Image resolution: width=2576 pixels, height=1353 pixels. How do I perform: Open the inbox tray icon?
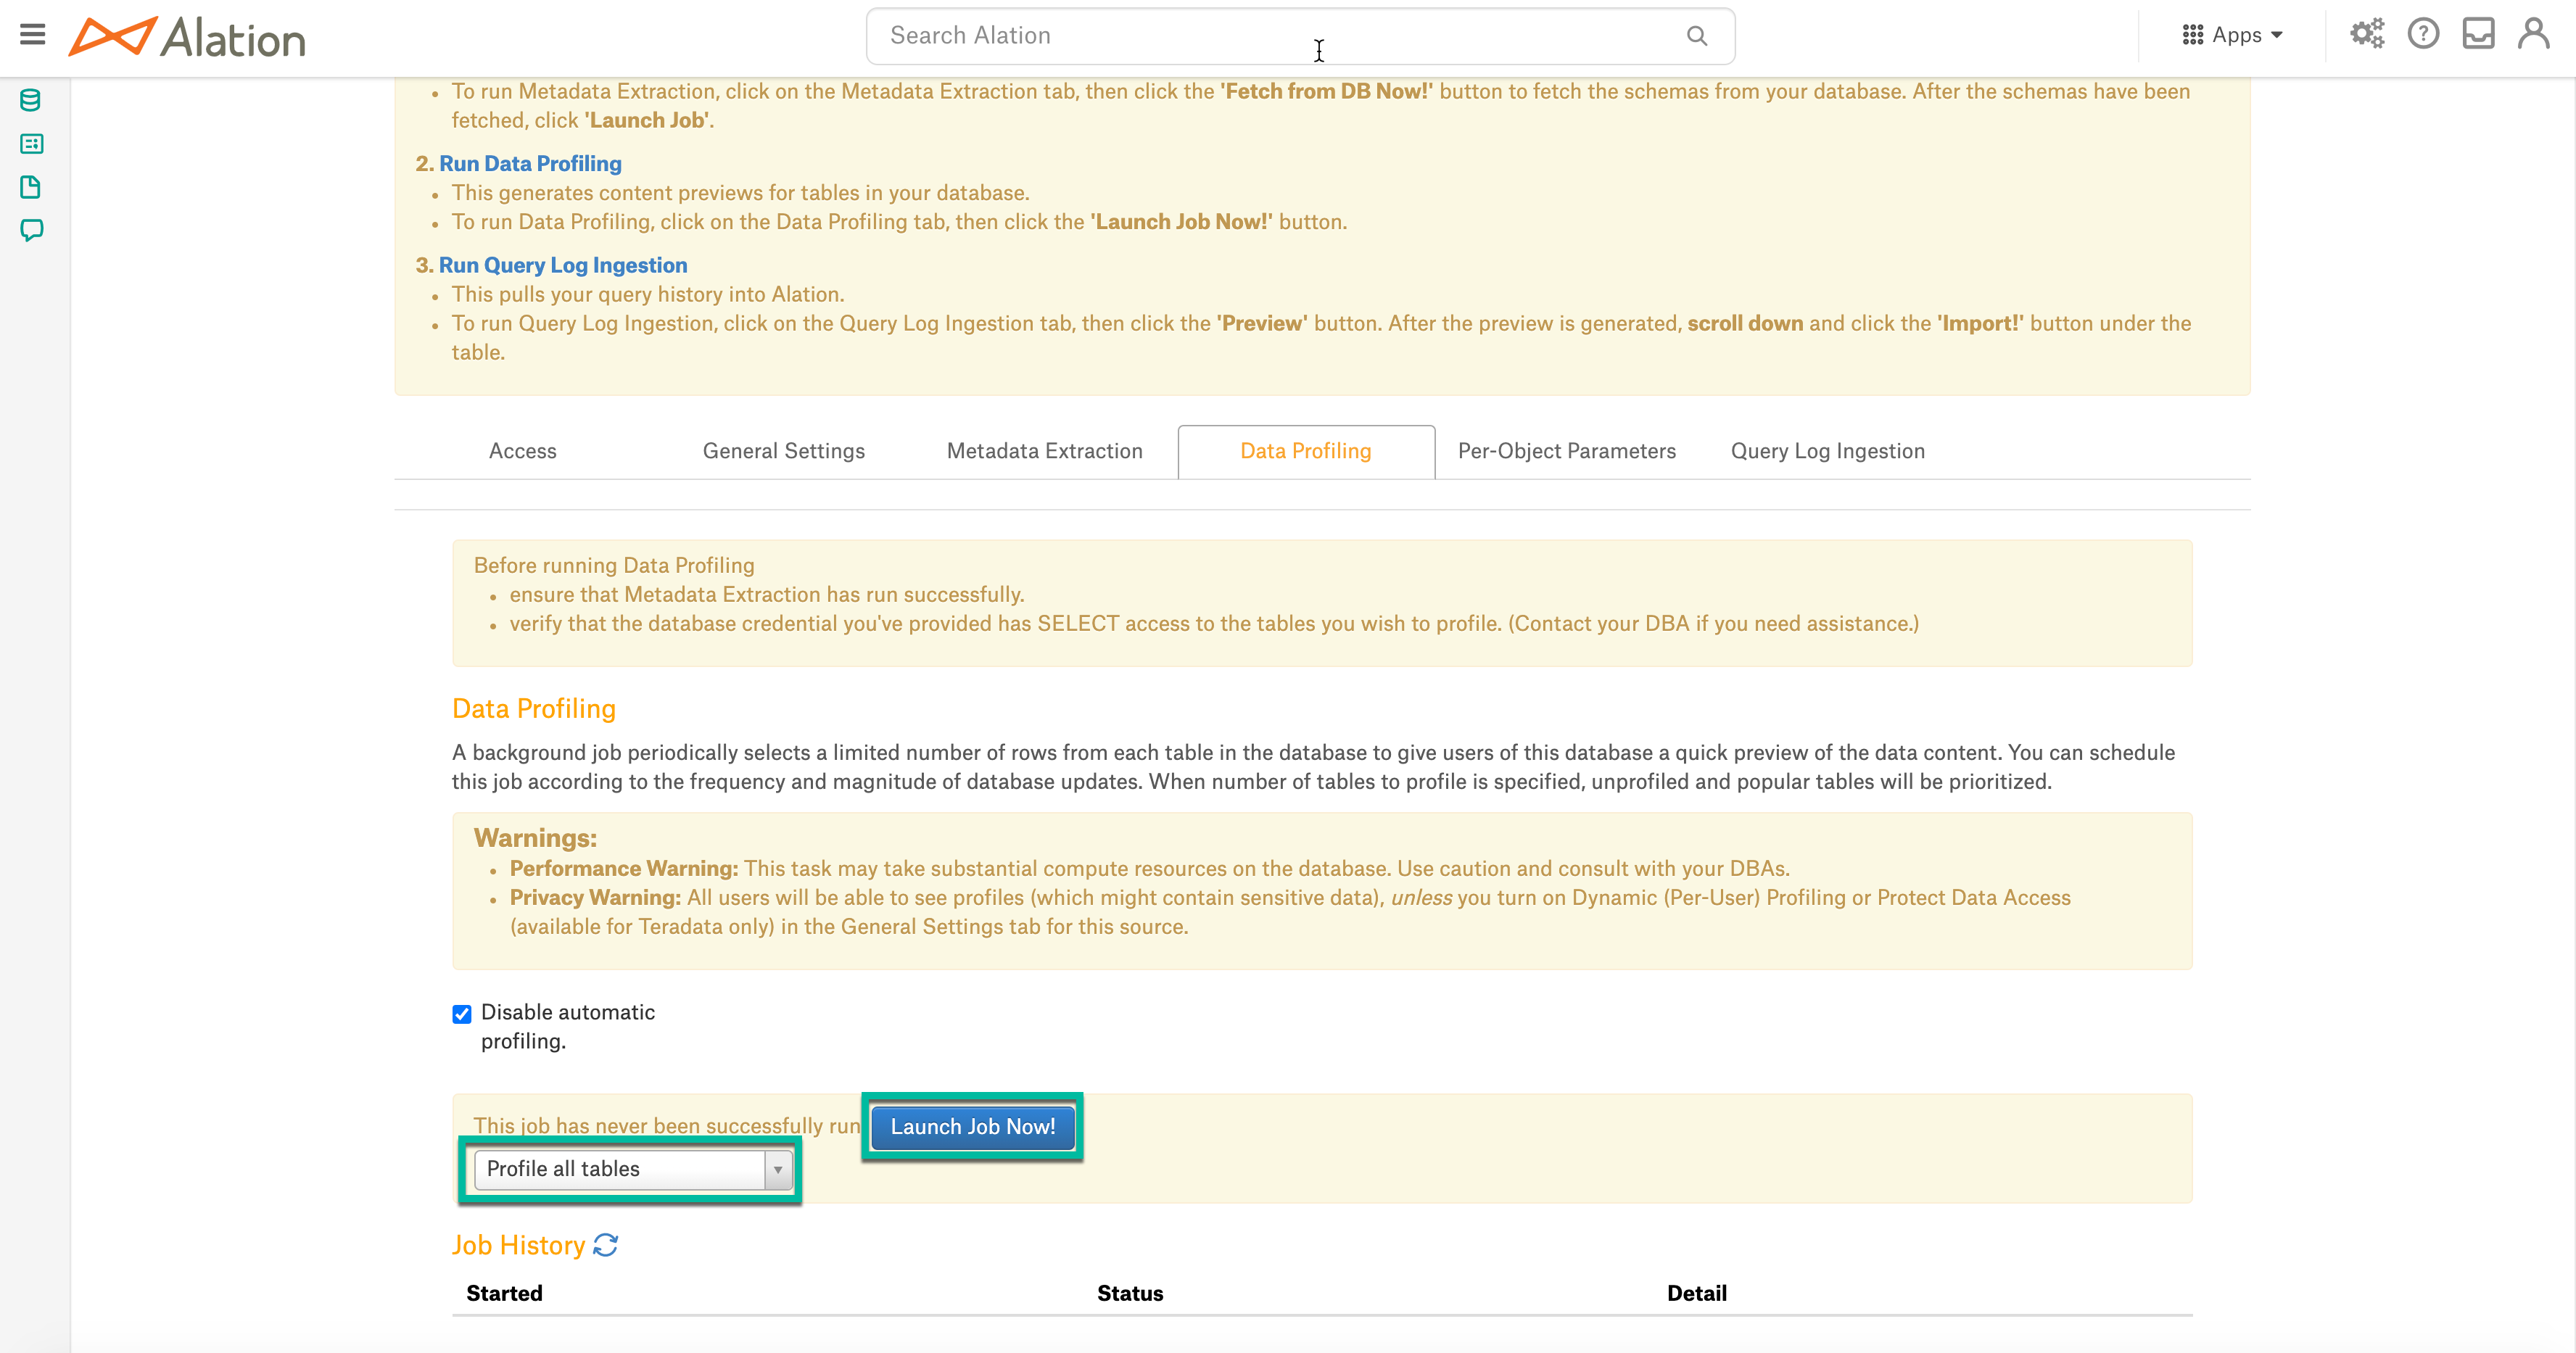coord(2478,34)
